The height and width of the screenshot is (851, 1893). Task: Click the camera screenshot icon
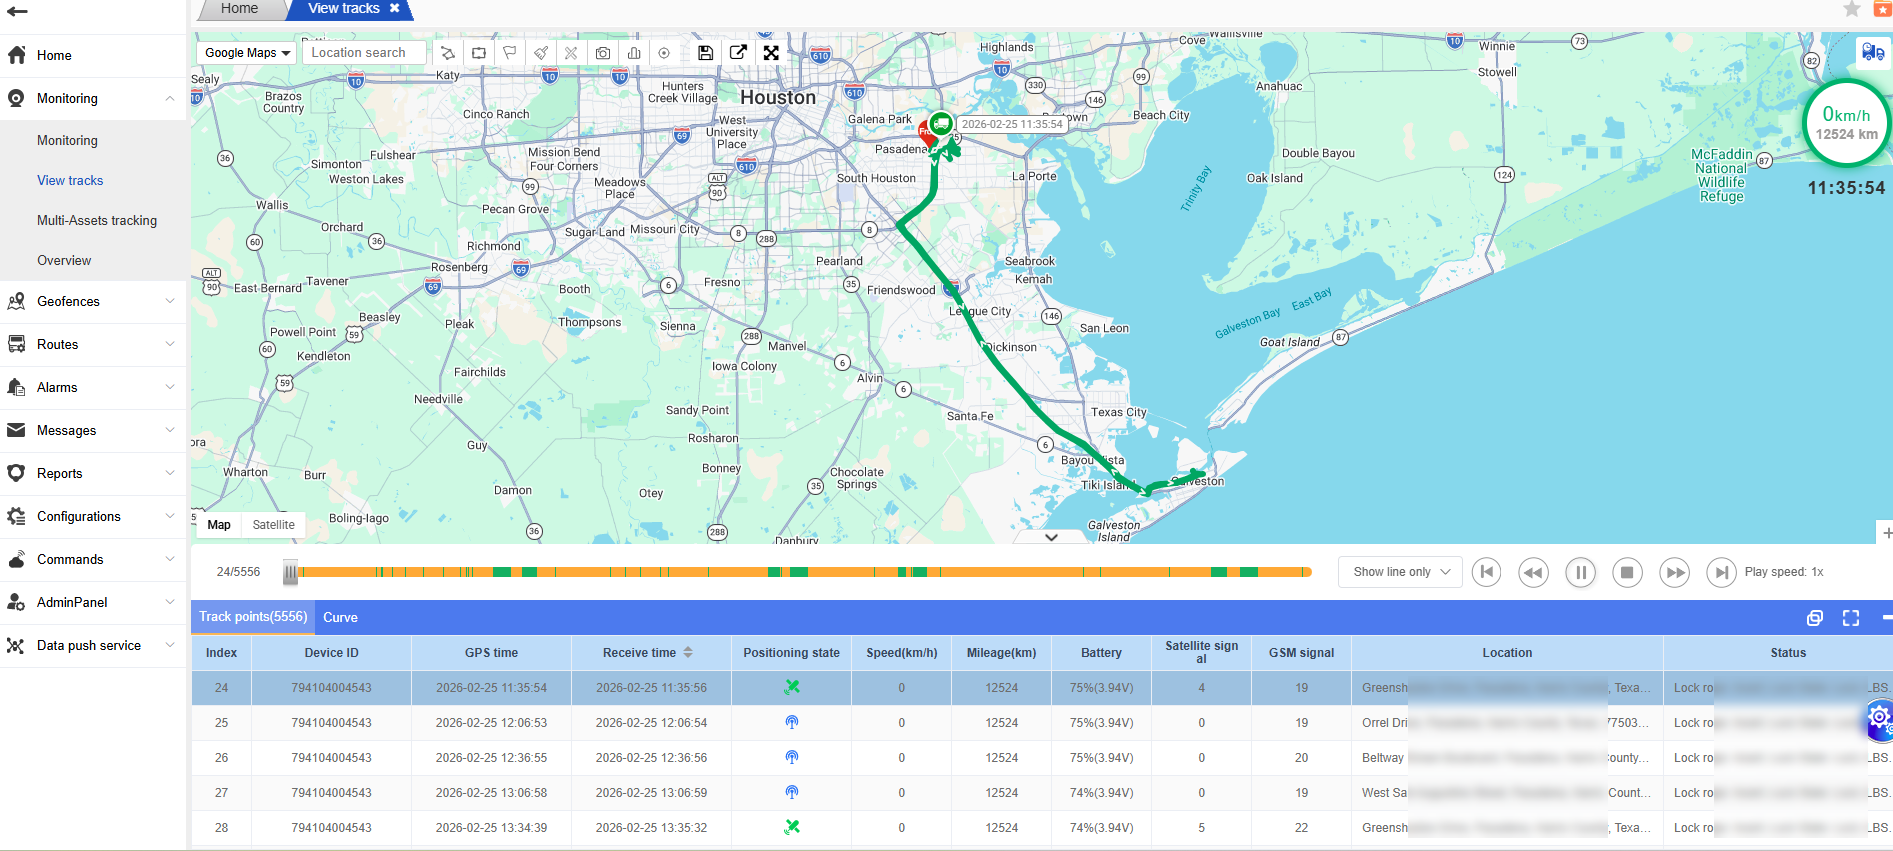click(603, 53)
